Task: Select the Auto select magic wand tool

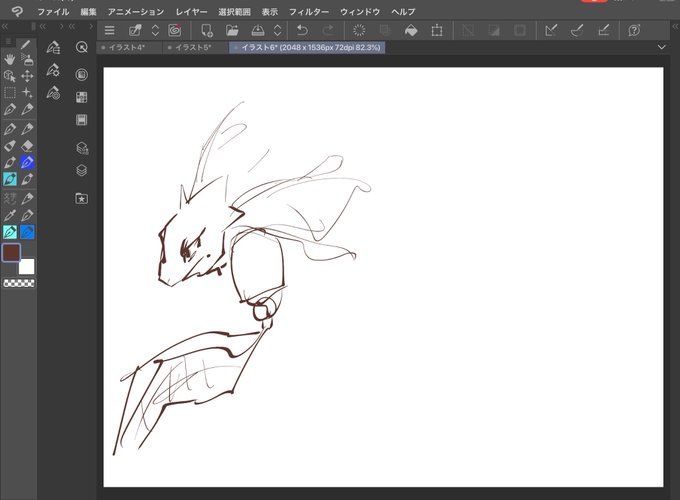Action: click(x=27, y=93)
